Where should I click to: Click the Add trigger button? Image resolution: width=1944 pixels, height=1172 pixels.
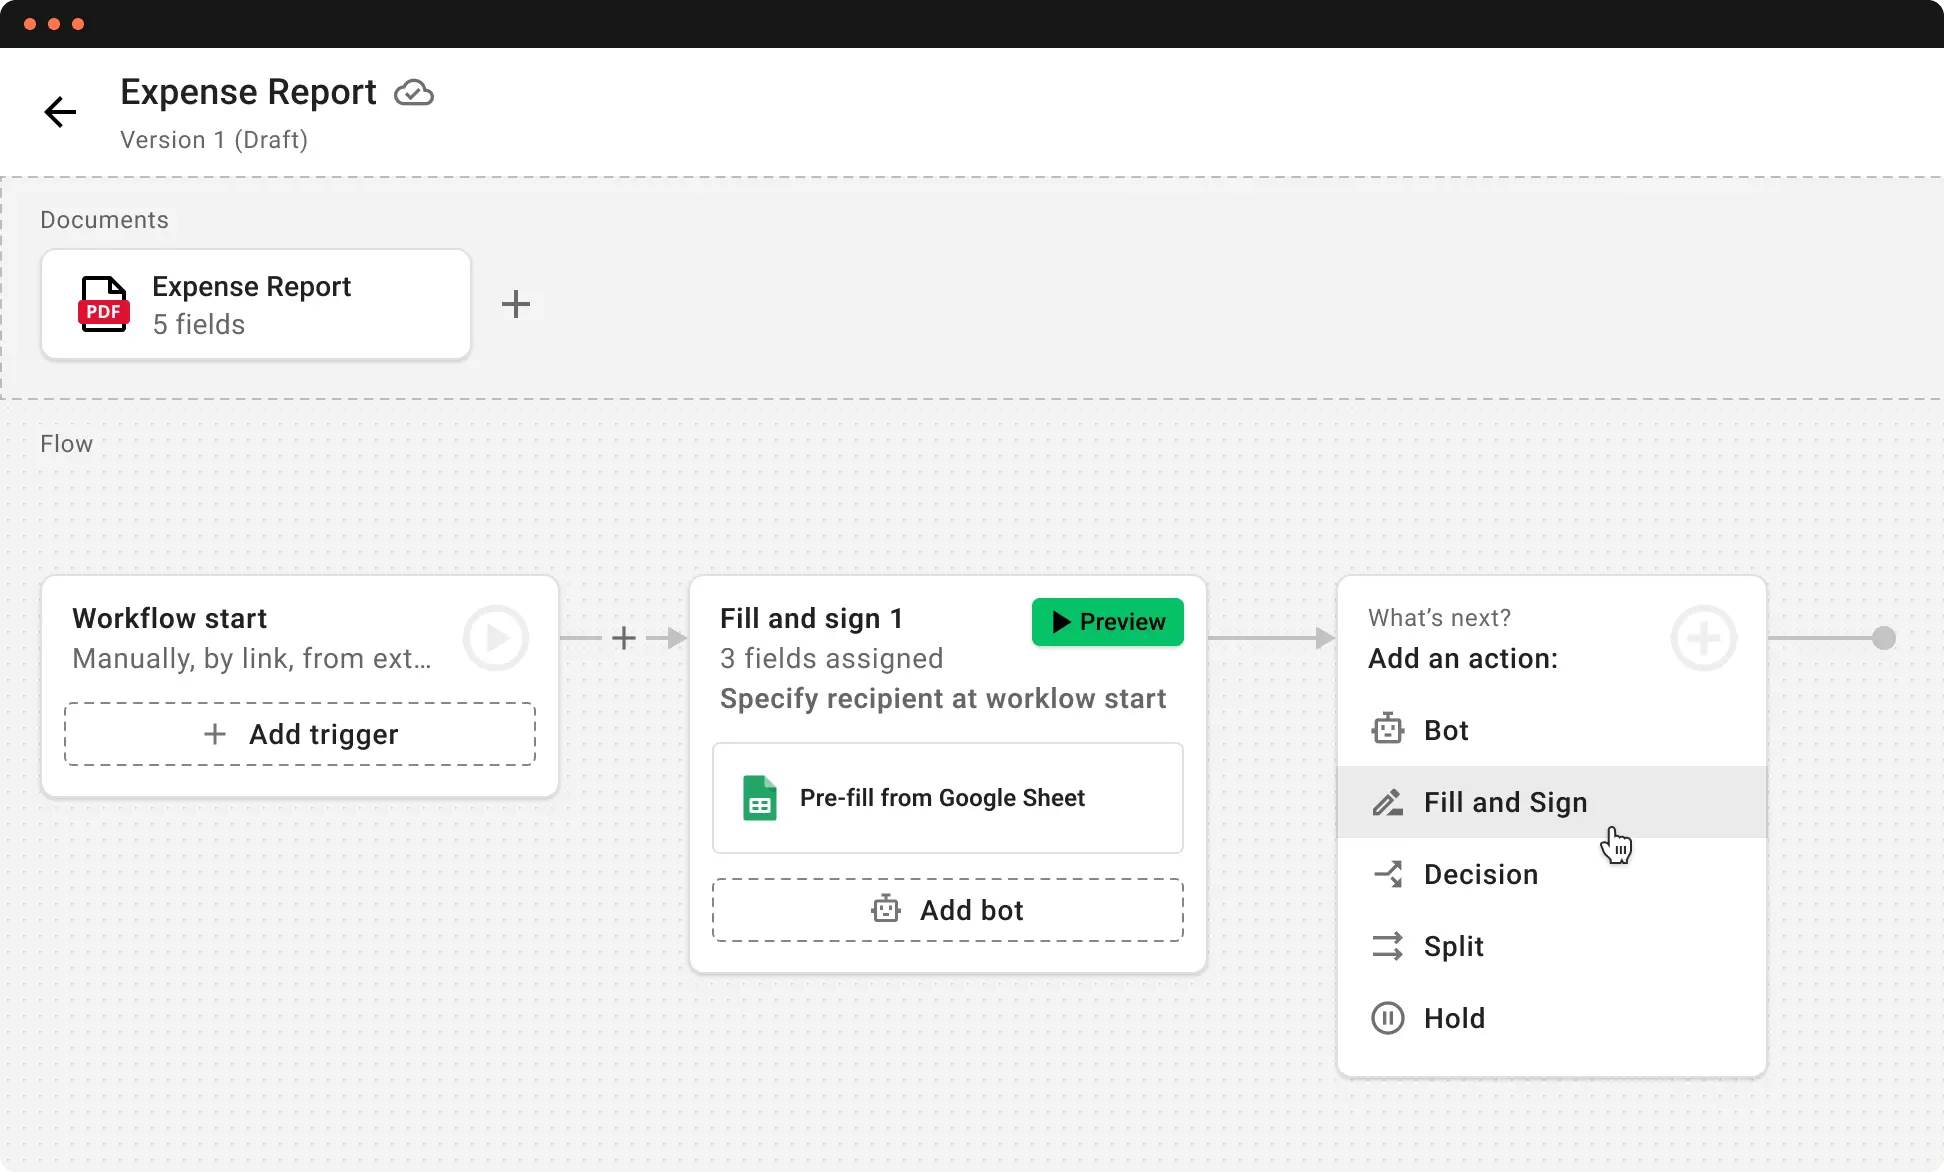[300, 735]
